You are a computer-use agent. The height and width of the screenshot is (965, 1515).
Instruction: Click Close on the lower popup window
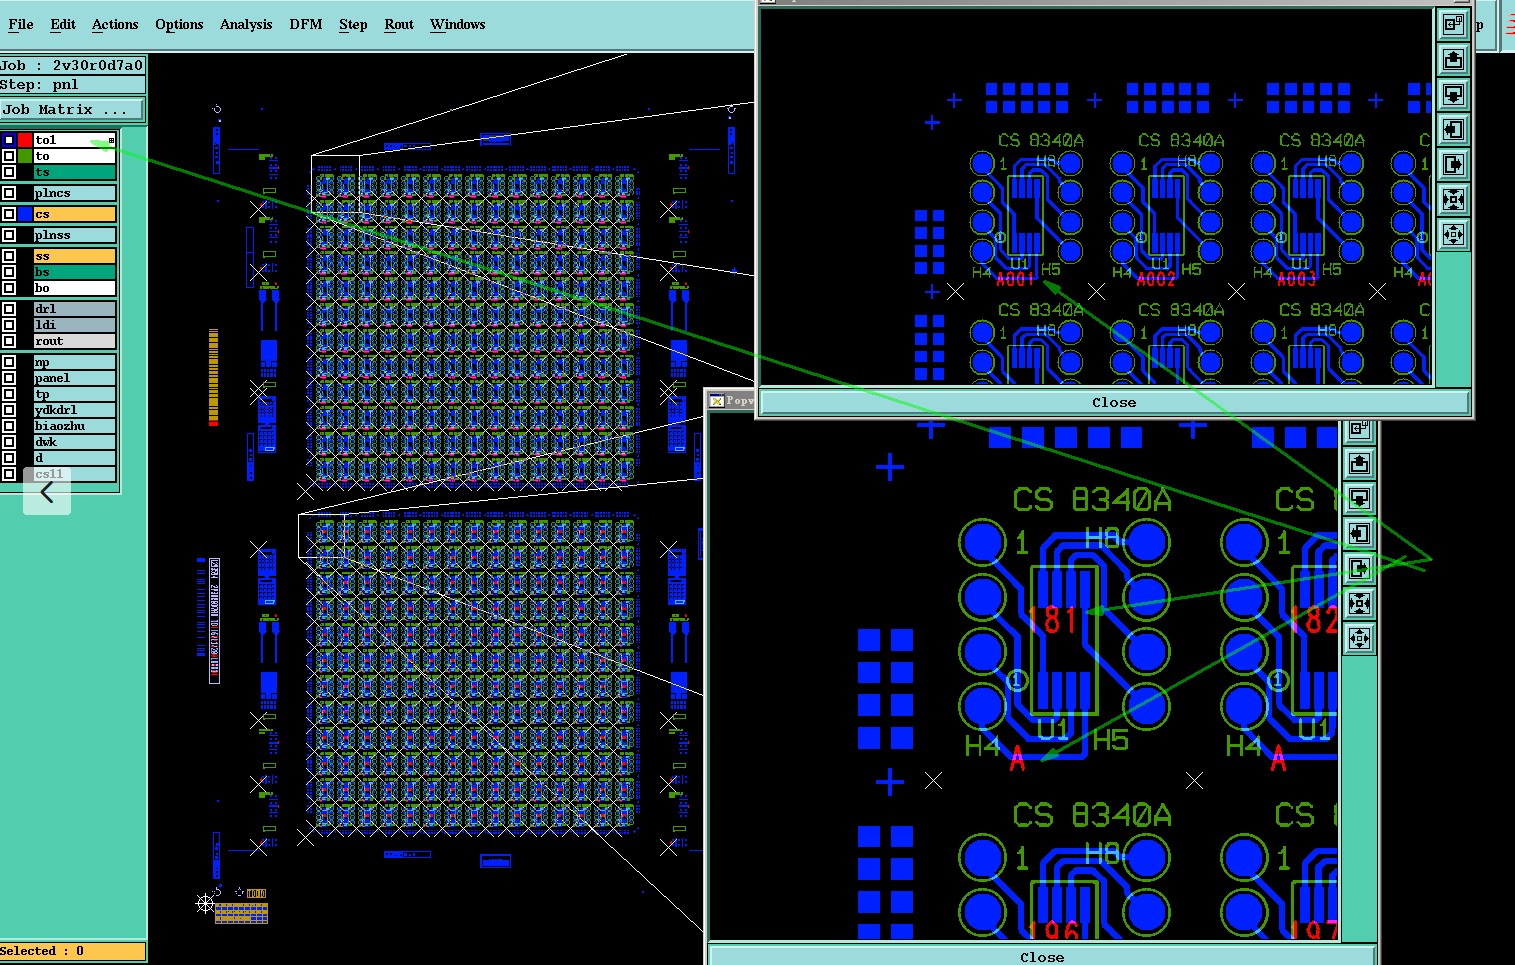(1042, 956)
